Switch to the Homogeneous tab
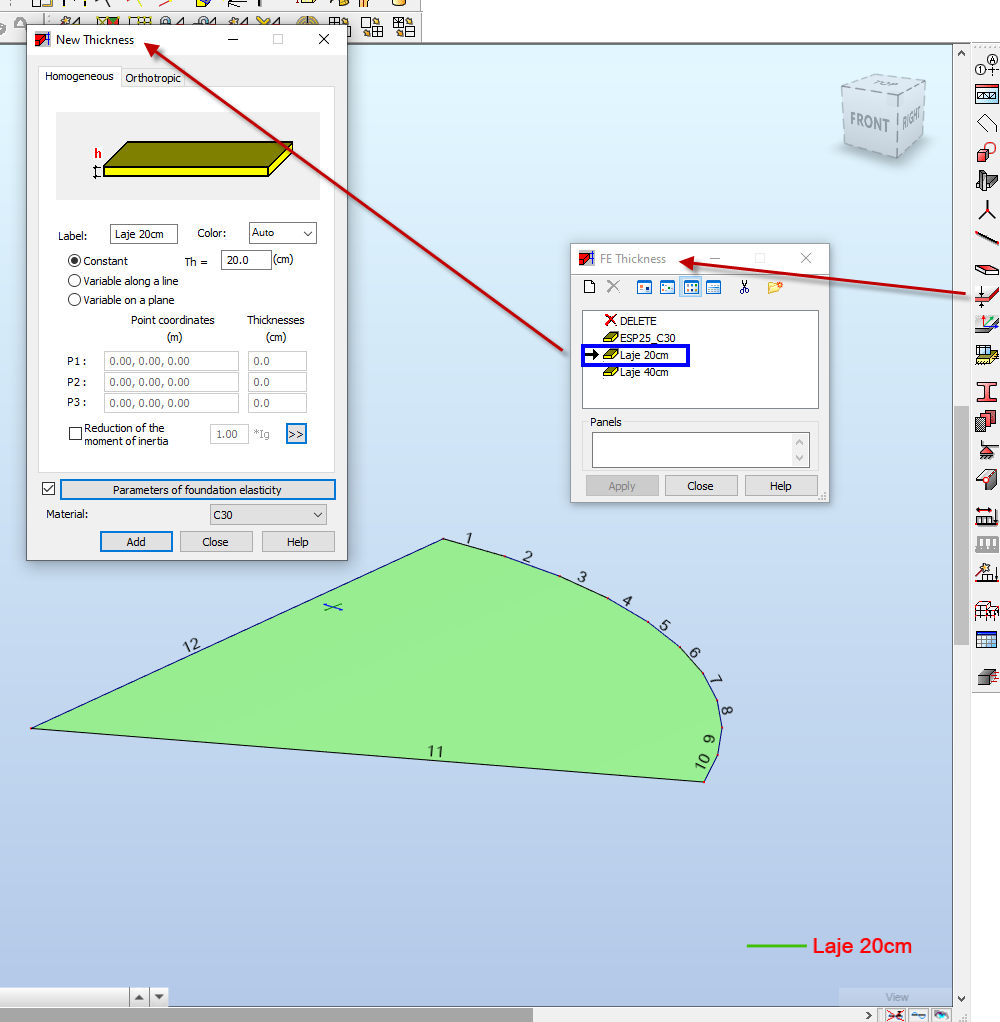 (79, 76)
